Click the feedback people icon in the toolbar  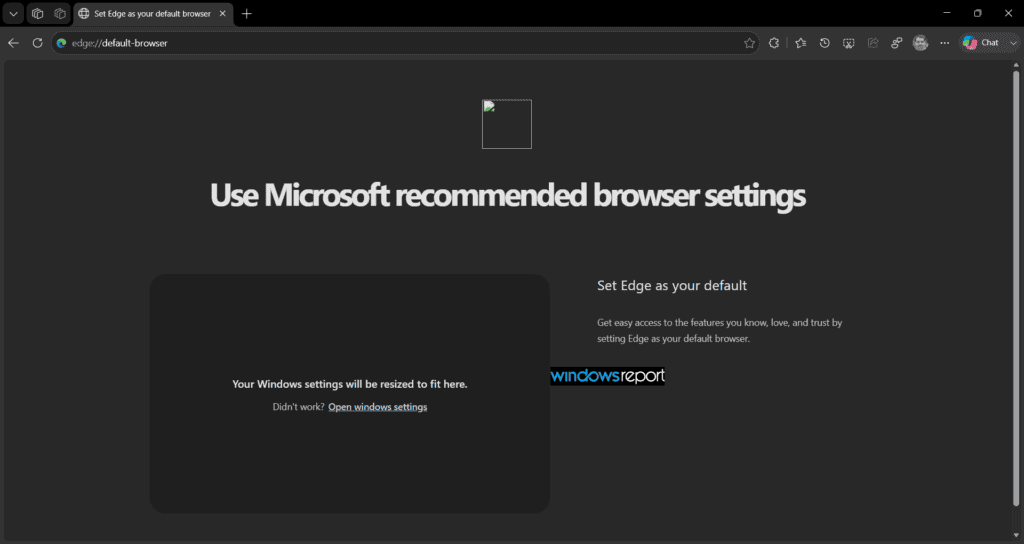897,43
